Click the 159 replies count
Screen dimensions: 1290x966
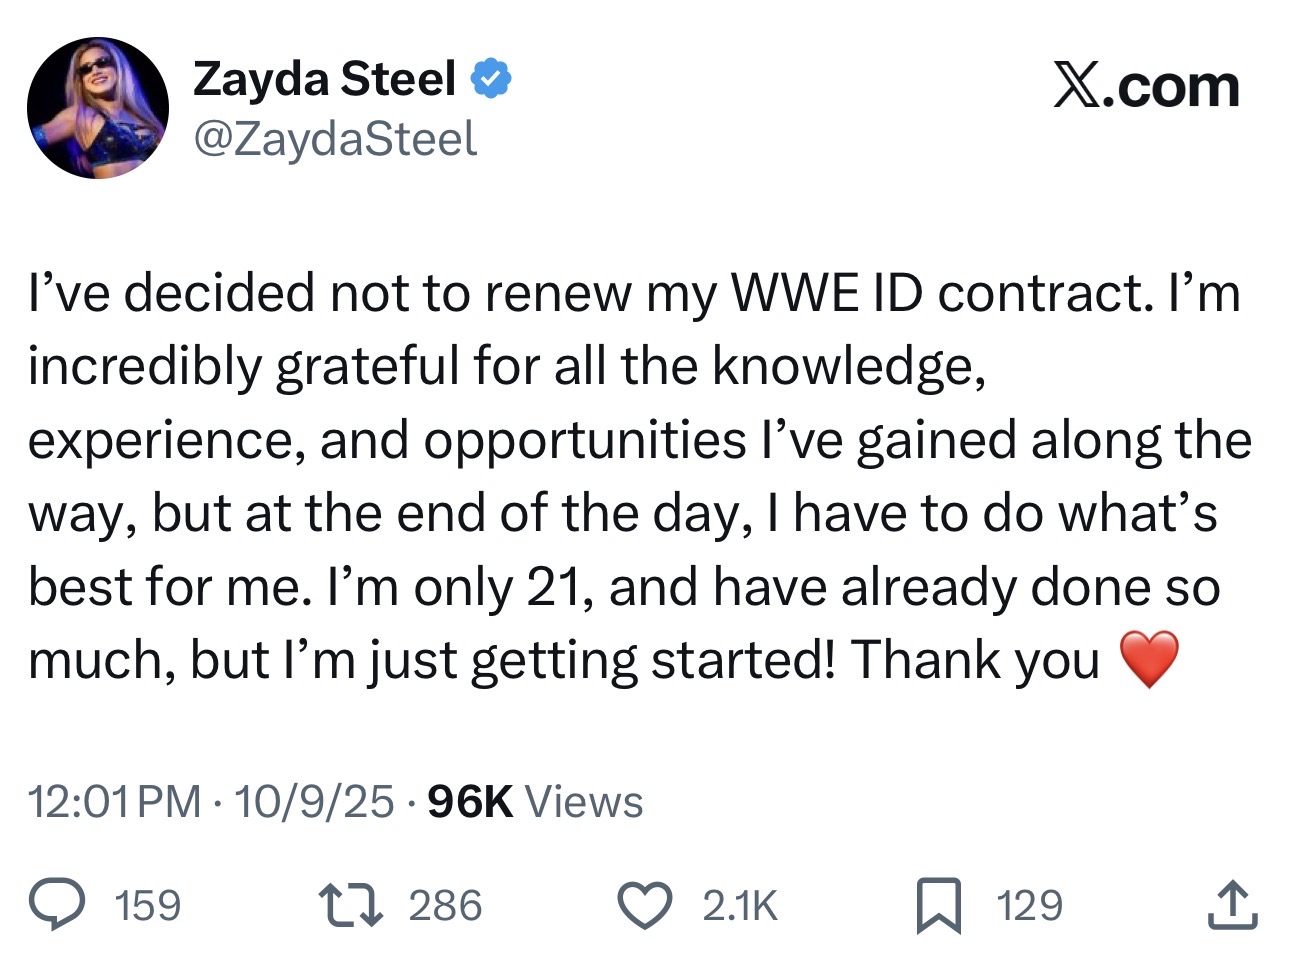tap(148, 905)
